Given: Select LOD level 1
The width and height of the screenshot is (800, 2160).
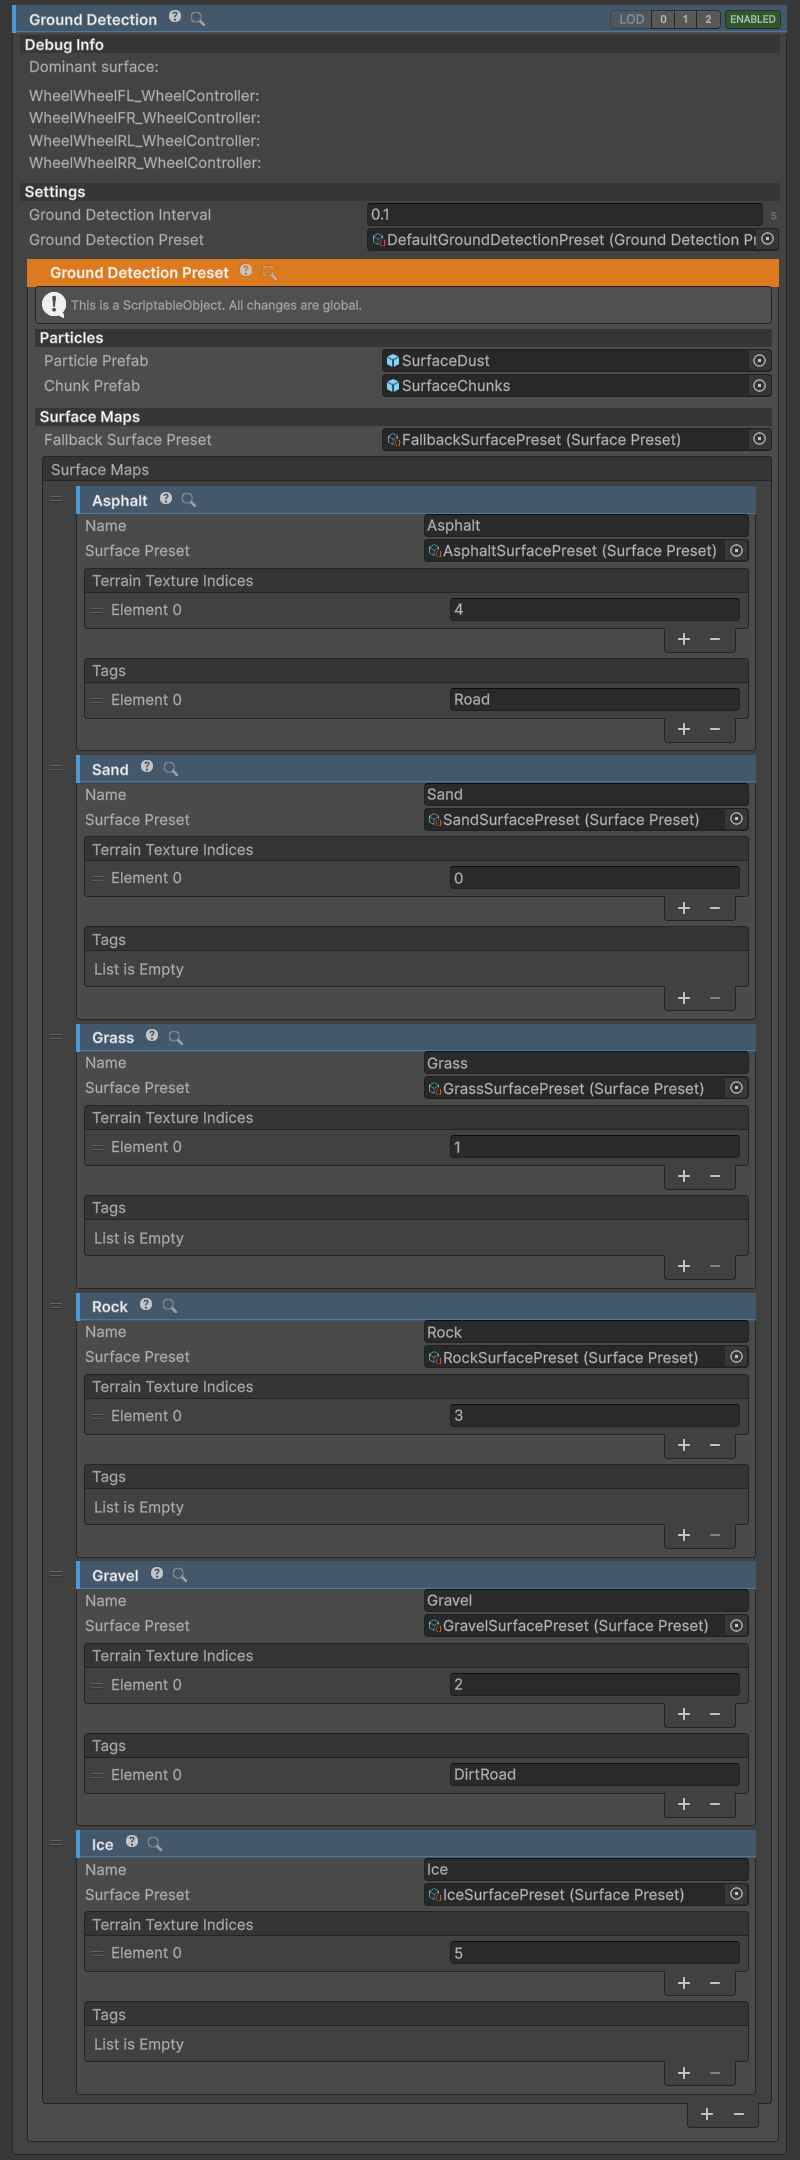Looking at the screenshot, I should click(x=685, y=19).
